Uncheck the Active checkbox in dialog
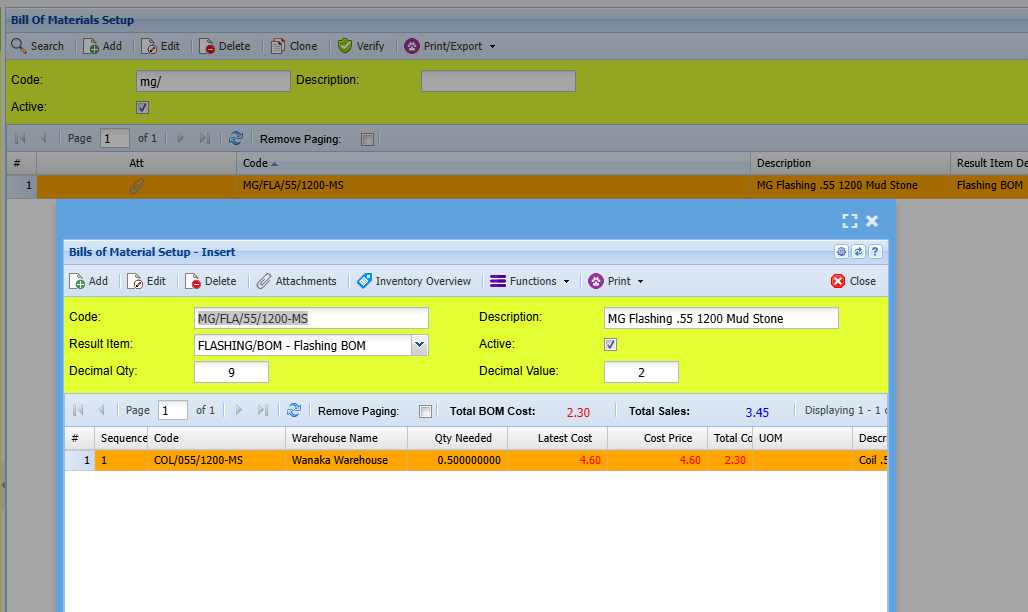This screenshot has height=612, width=1028. (x=611, y=344)
